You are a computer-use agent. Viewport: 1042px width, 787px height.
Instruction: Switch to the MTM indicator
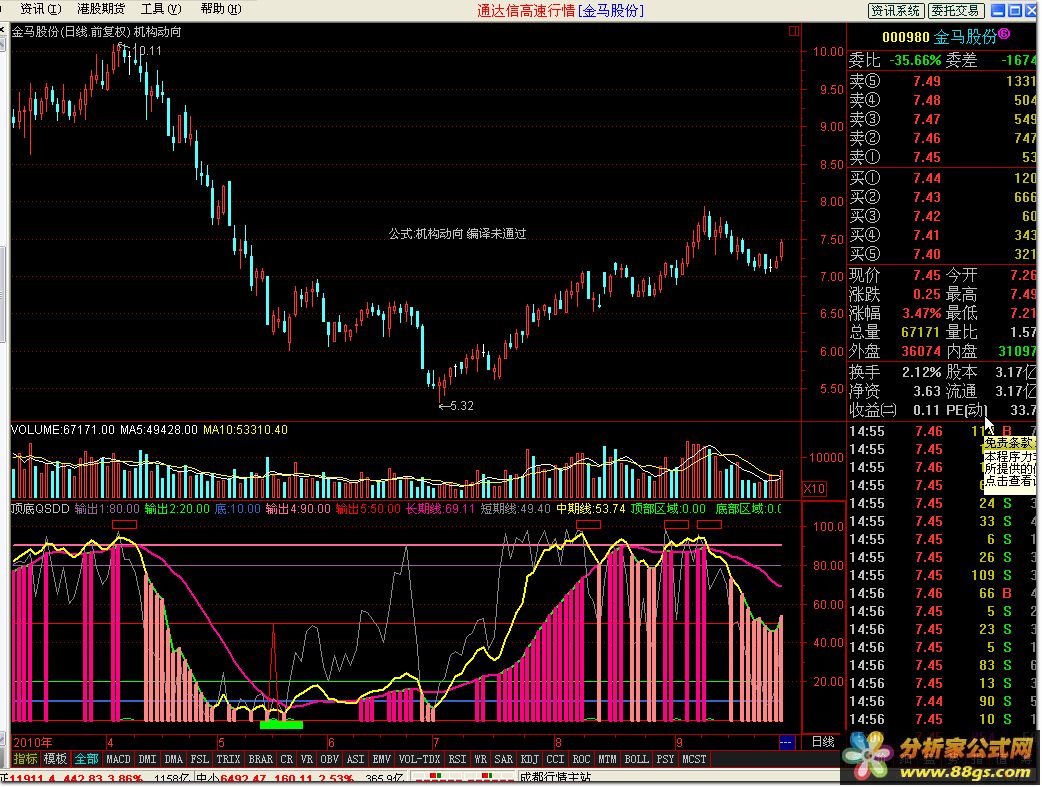(607, 758)
